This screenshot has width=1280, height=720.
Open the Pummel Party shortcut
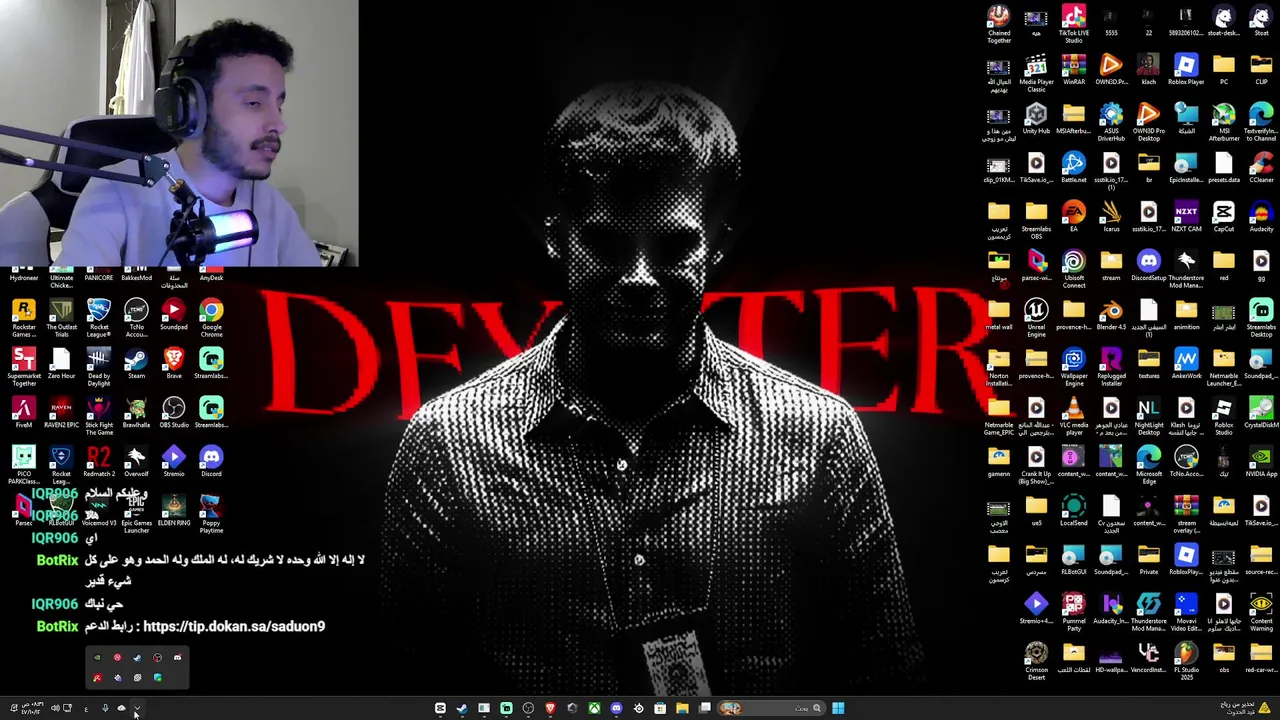pyautogui.click(x=1074, y=612)
